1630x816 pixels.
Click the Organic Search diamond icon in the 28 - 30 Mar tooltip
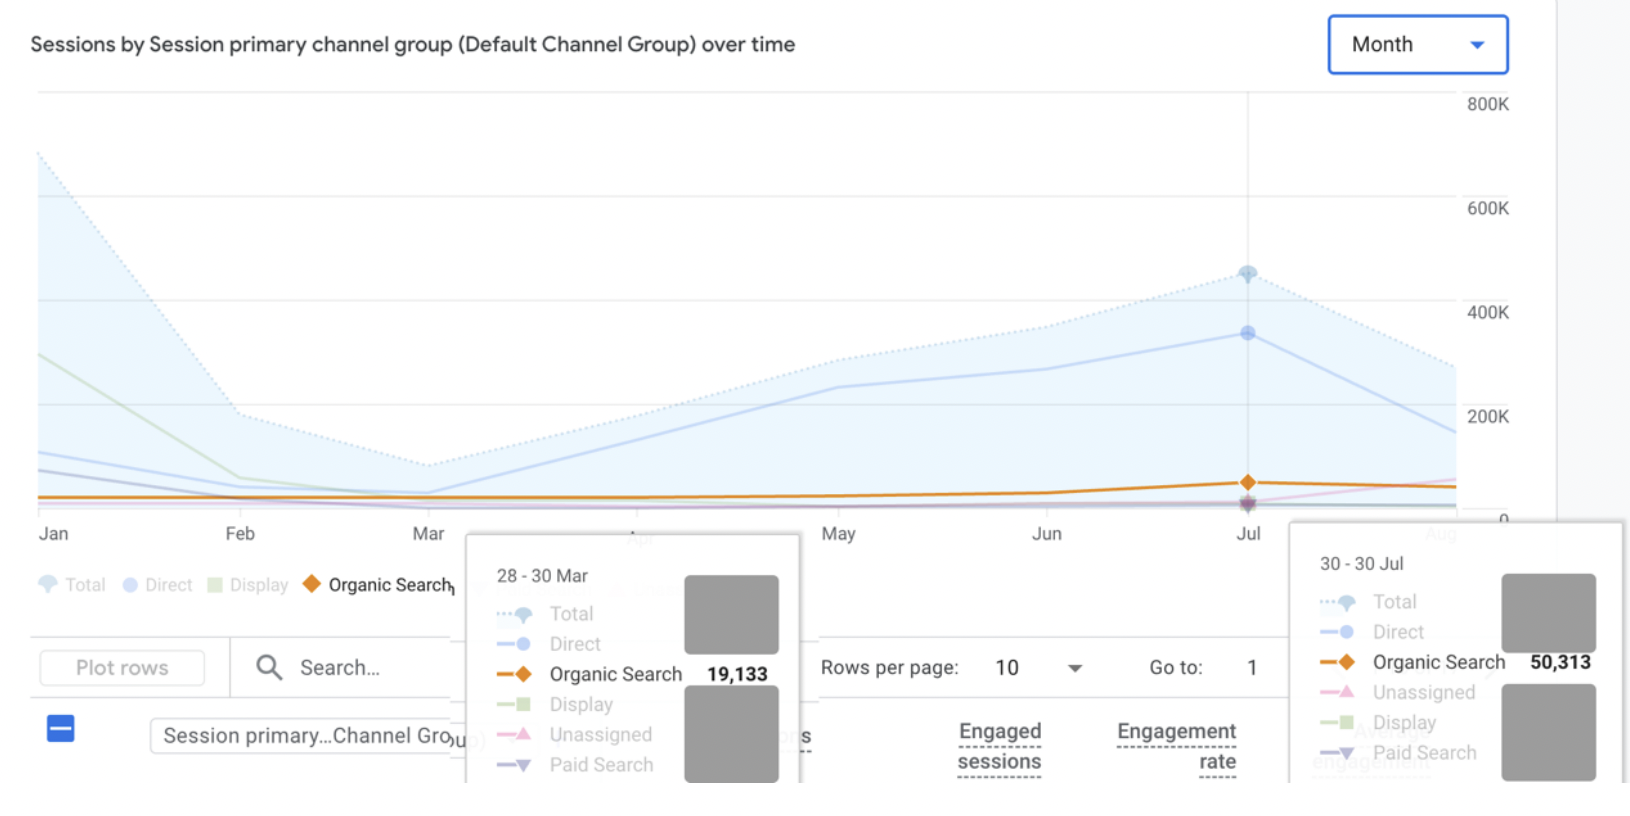(515, 674)
